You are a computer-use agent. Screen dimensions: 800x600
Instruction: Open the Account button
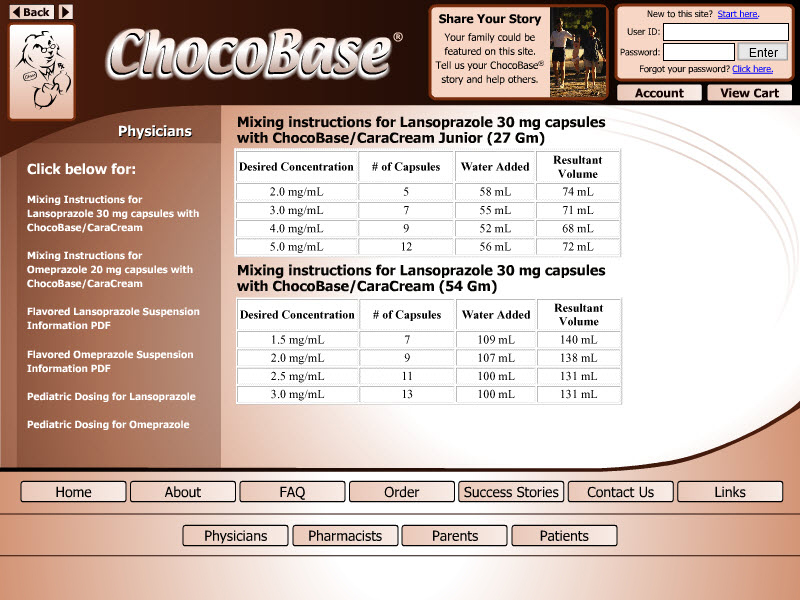(x=659, y=93)
